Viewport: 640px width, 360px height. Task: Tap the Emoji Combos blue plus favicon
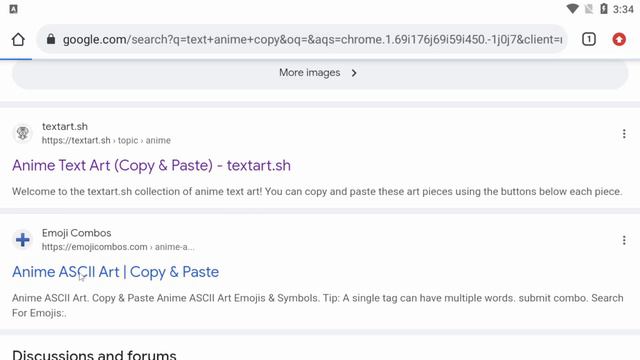tap(22, 240)
